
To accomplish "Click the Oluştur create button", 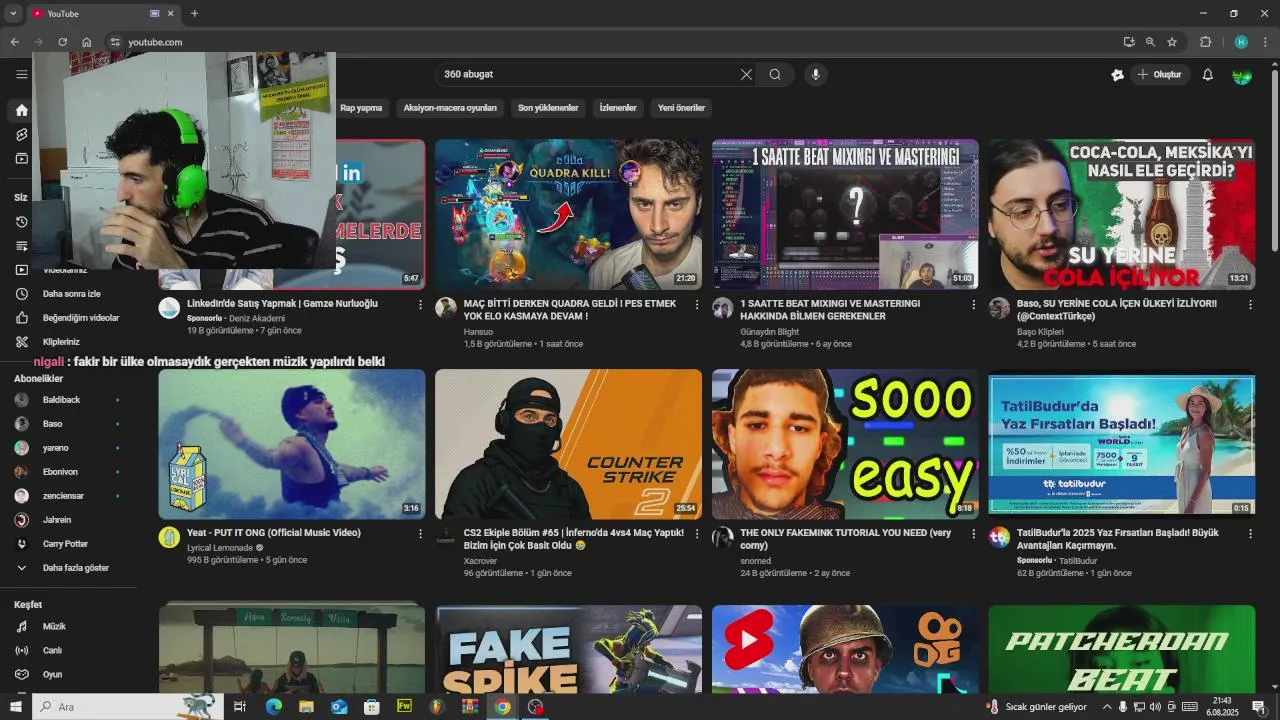I will click(x=1160, y=74).
